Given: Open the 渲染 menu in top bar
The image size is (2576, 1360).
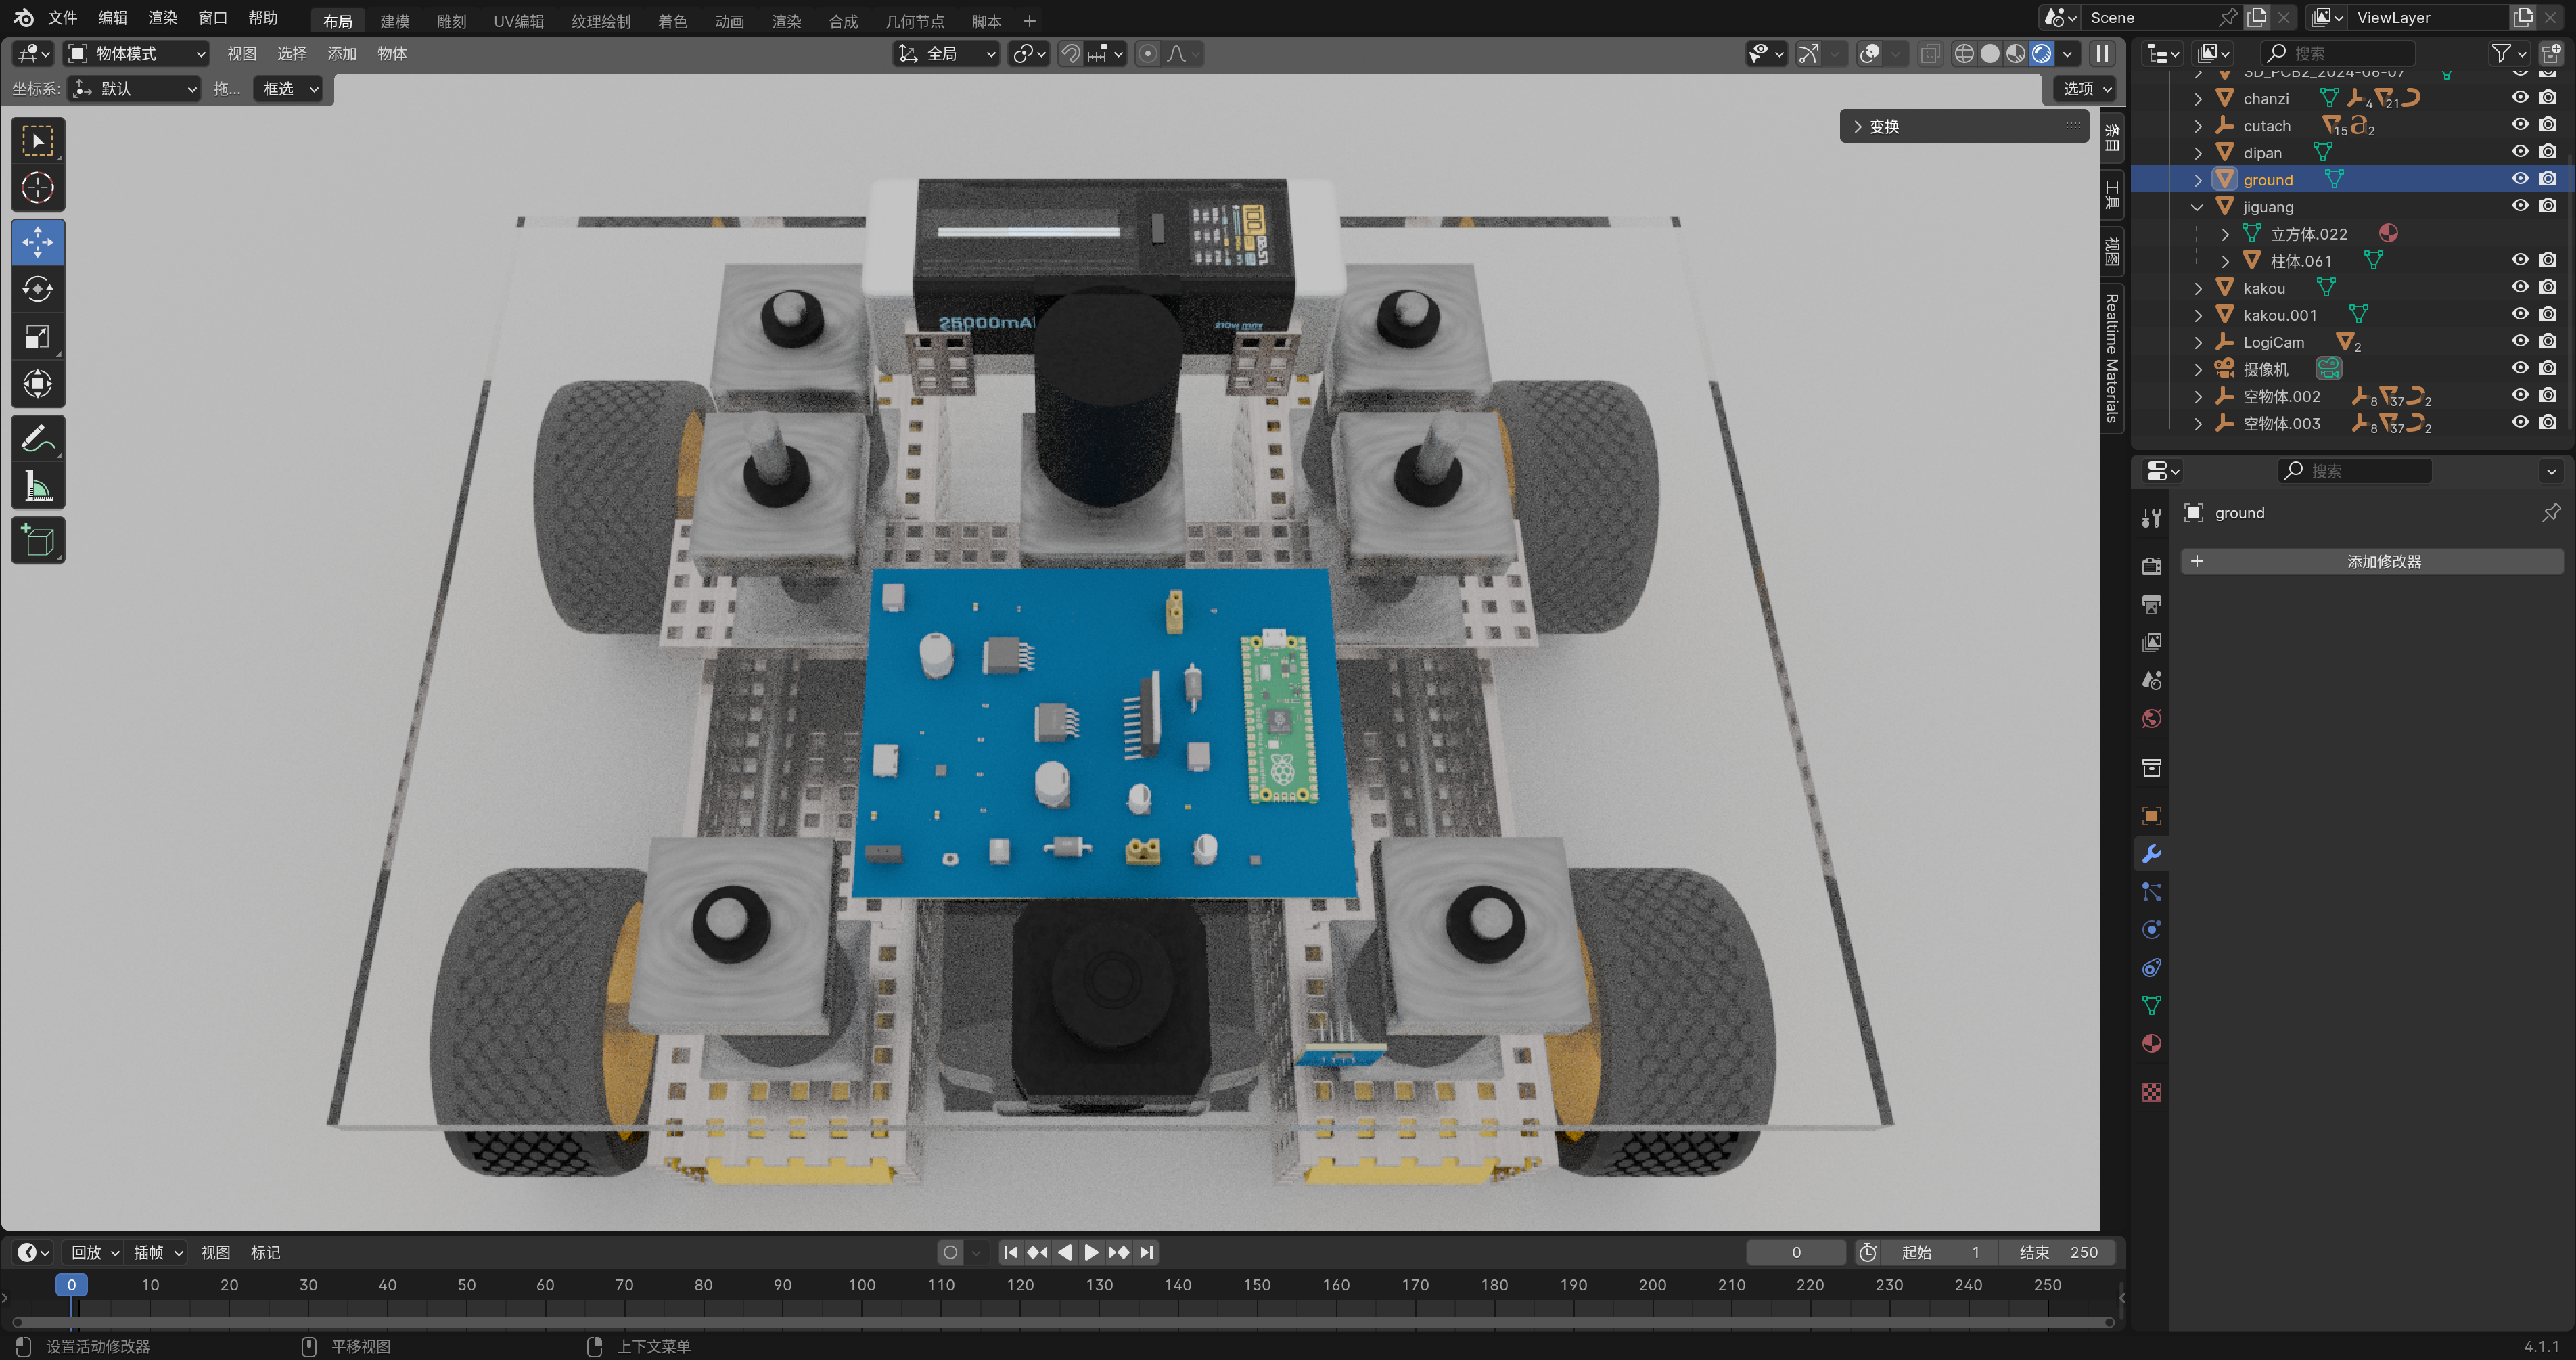Looking at the screenshot, I should pyautogui.click(x=162, y=18).
